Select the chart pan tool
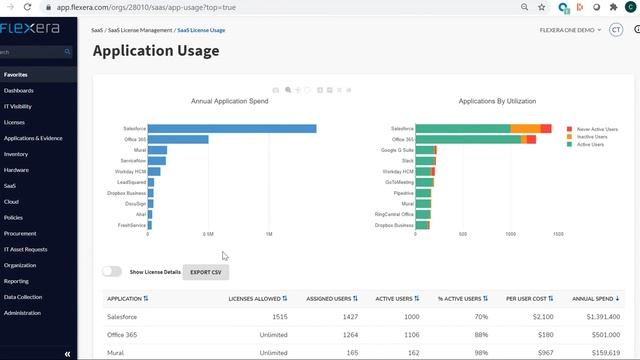The image size is (640, 360). click(298, 90)
